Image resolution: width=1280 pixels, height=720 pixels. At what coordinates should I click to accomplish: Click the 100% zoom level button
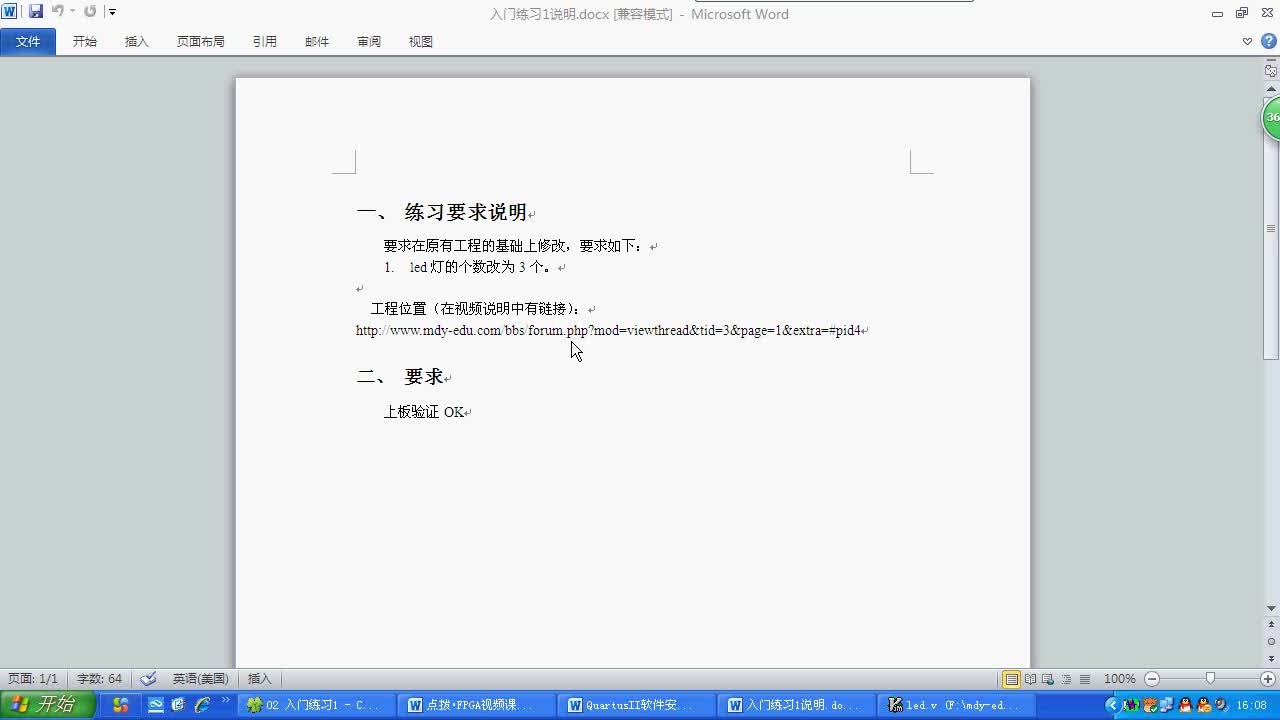tap(1119, 679)
